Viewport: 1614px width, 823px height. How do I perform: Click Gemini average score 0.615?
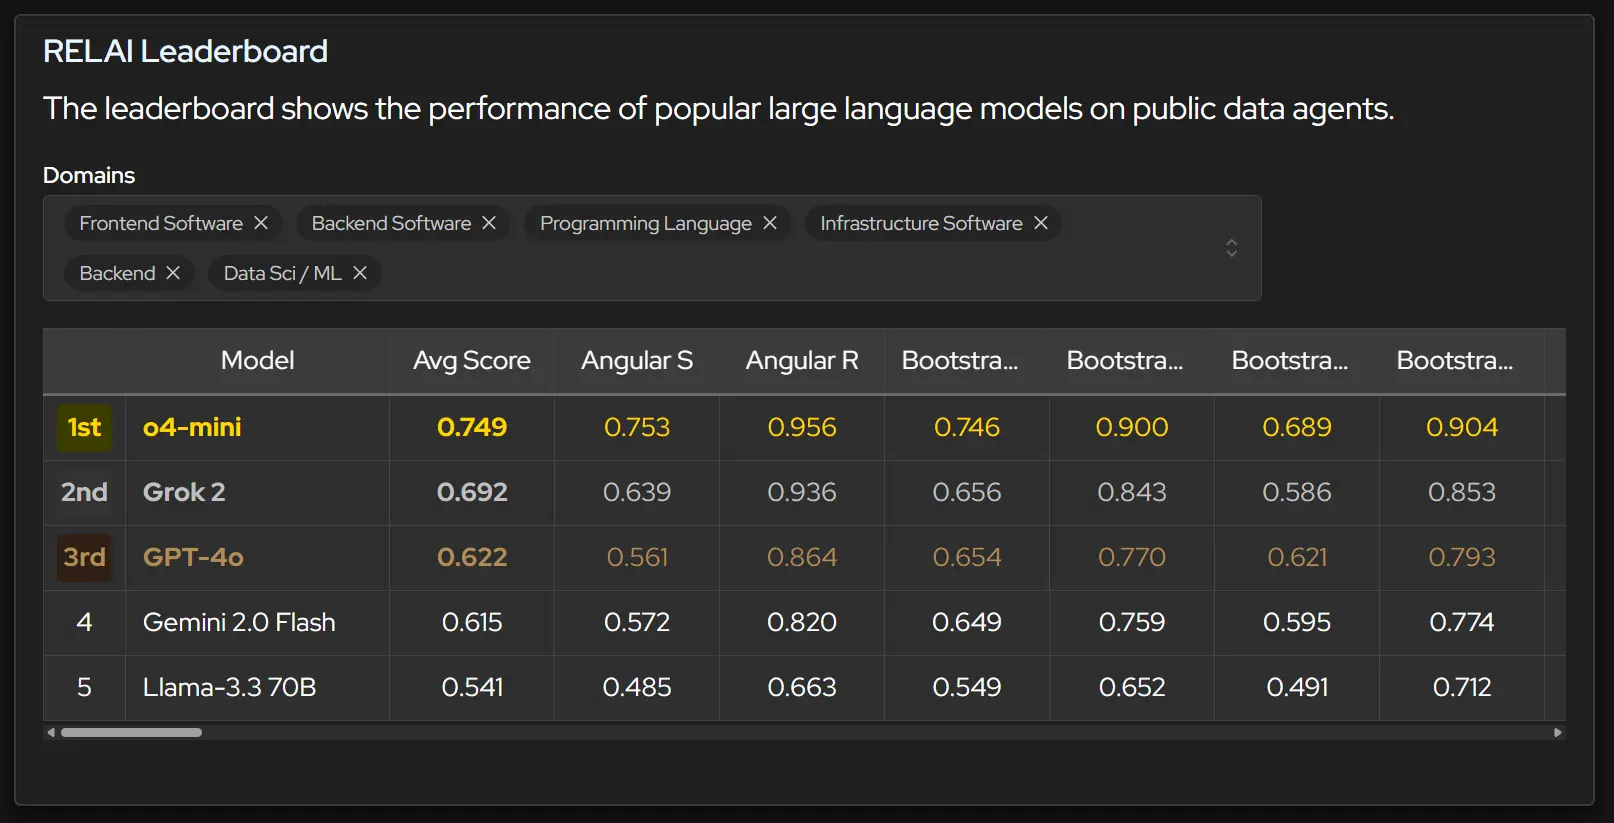472,622
